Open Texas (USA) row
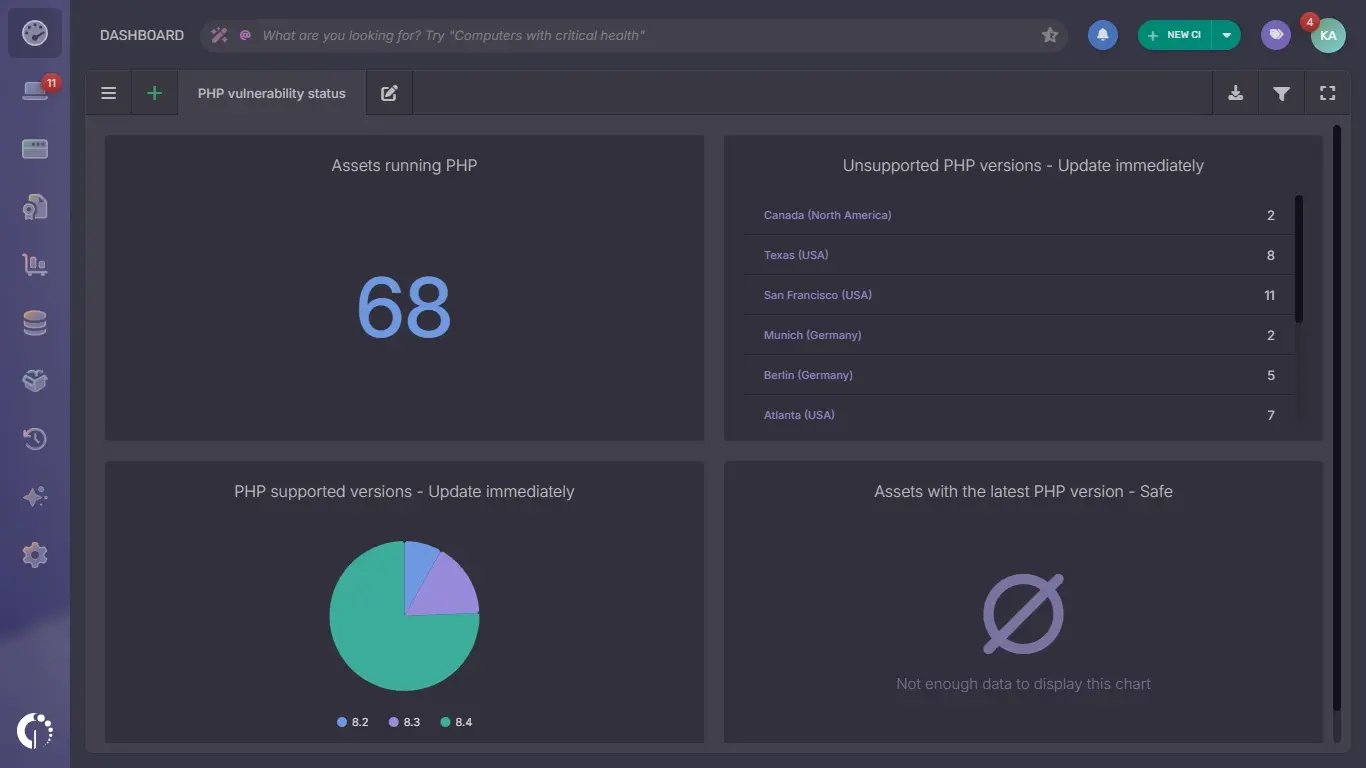The image size is (1366, 768). (x=1019, y=255)
